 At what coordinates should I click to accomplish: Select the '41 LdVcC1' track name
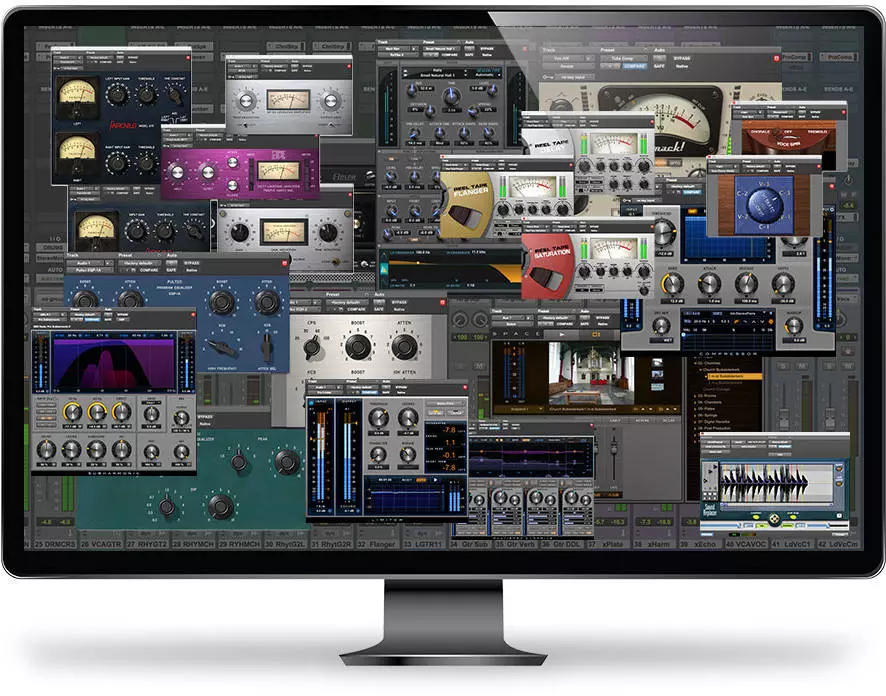[792, 544]
